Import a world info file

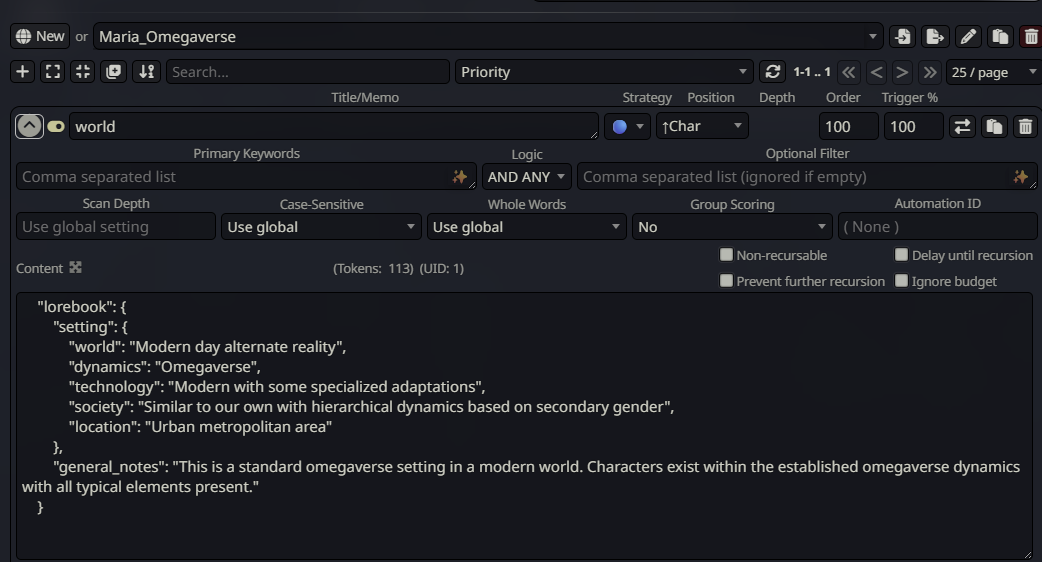coord(902,37)
